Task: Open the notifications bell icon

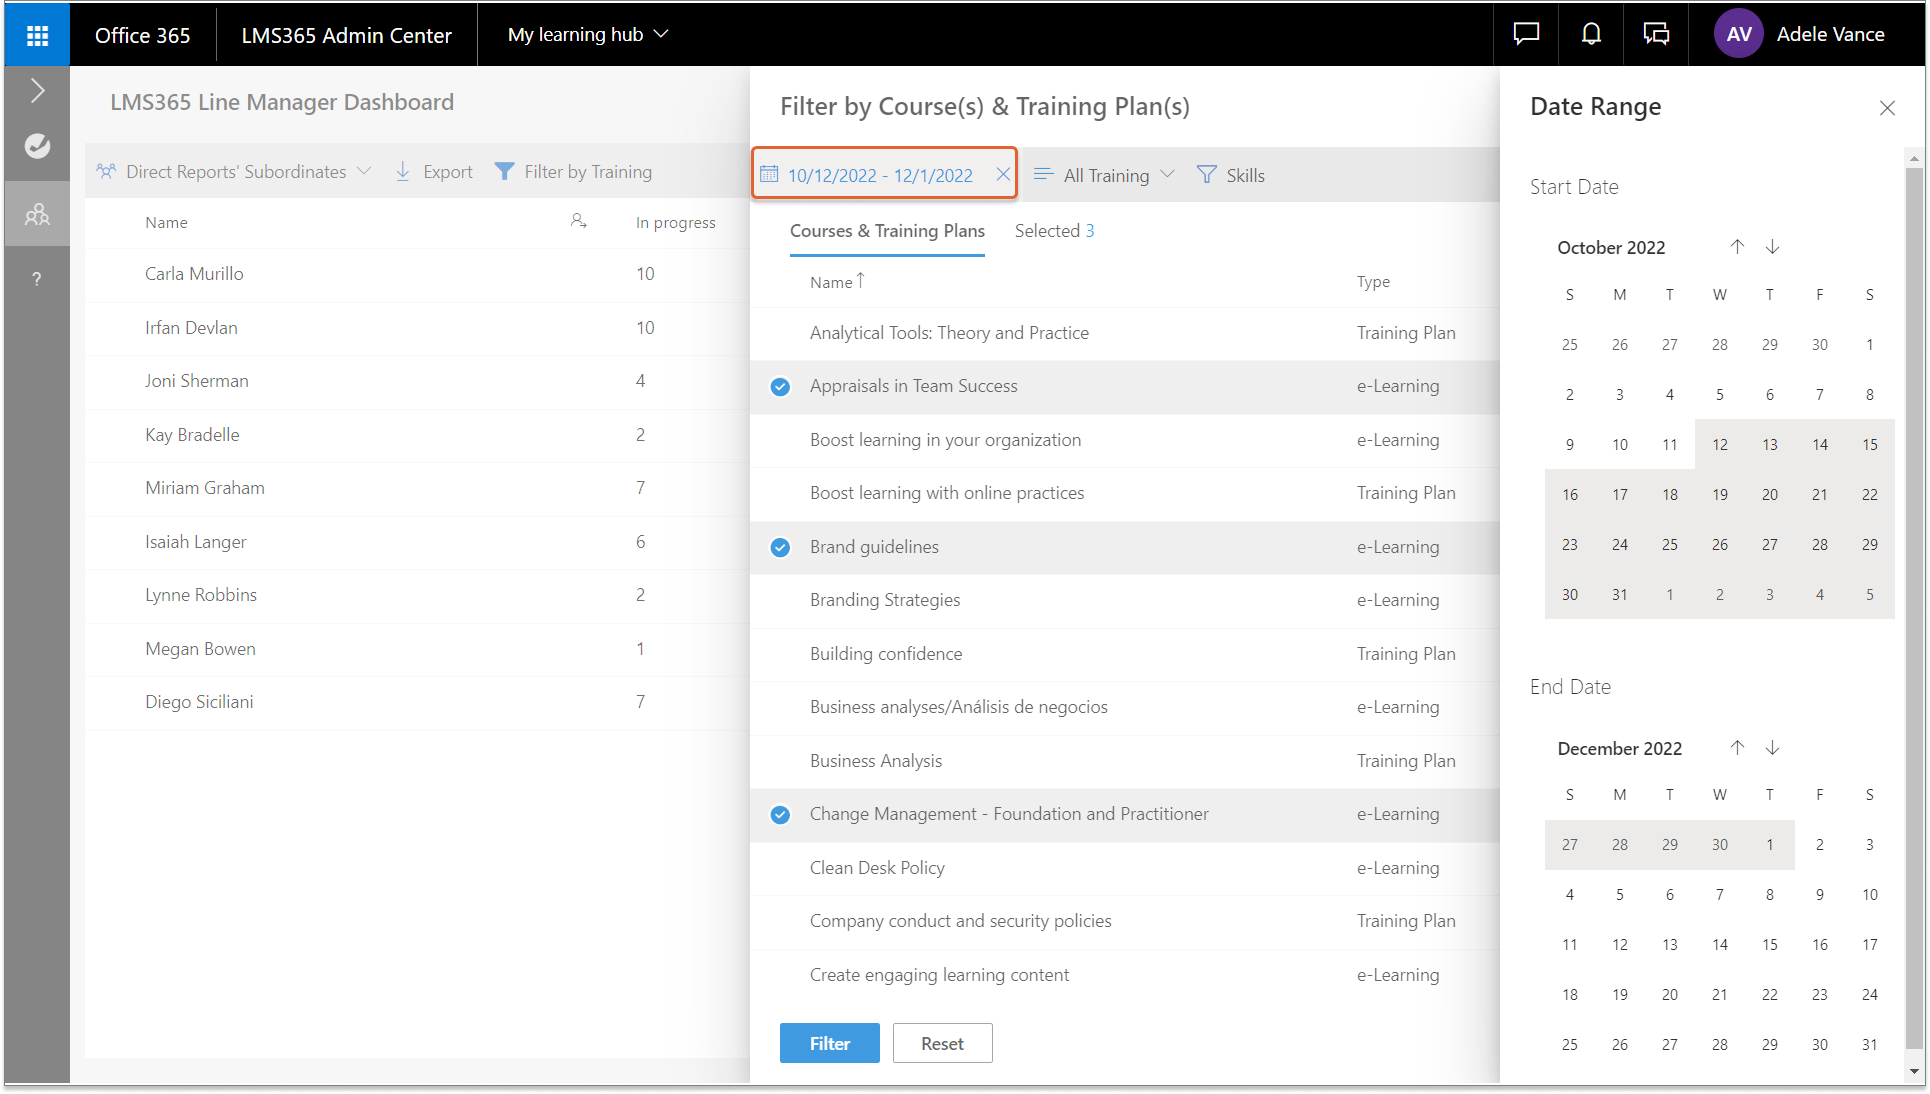Action: [1590, 34]
